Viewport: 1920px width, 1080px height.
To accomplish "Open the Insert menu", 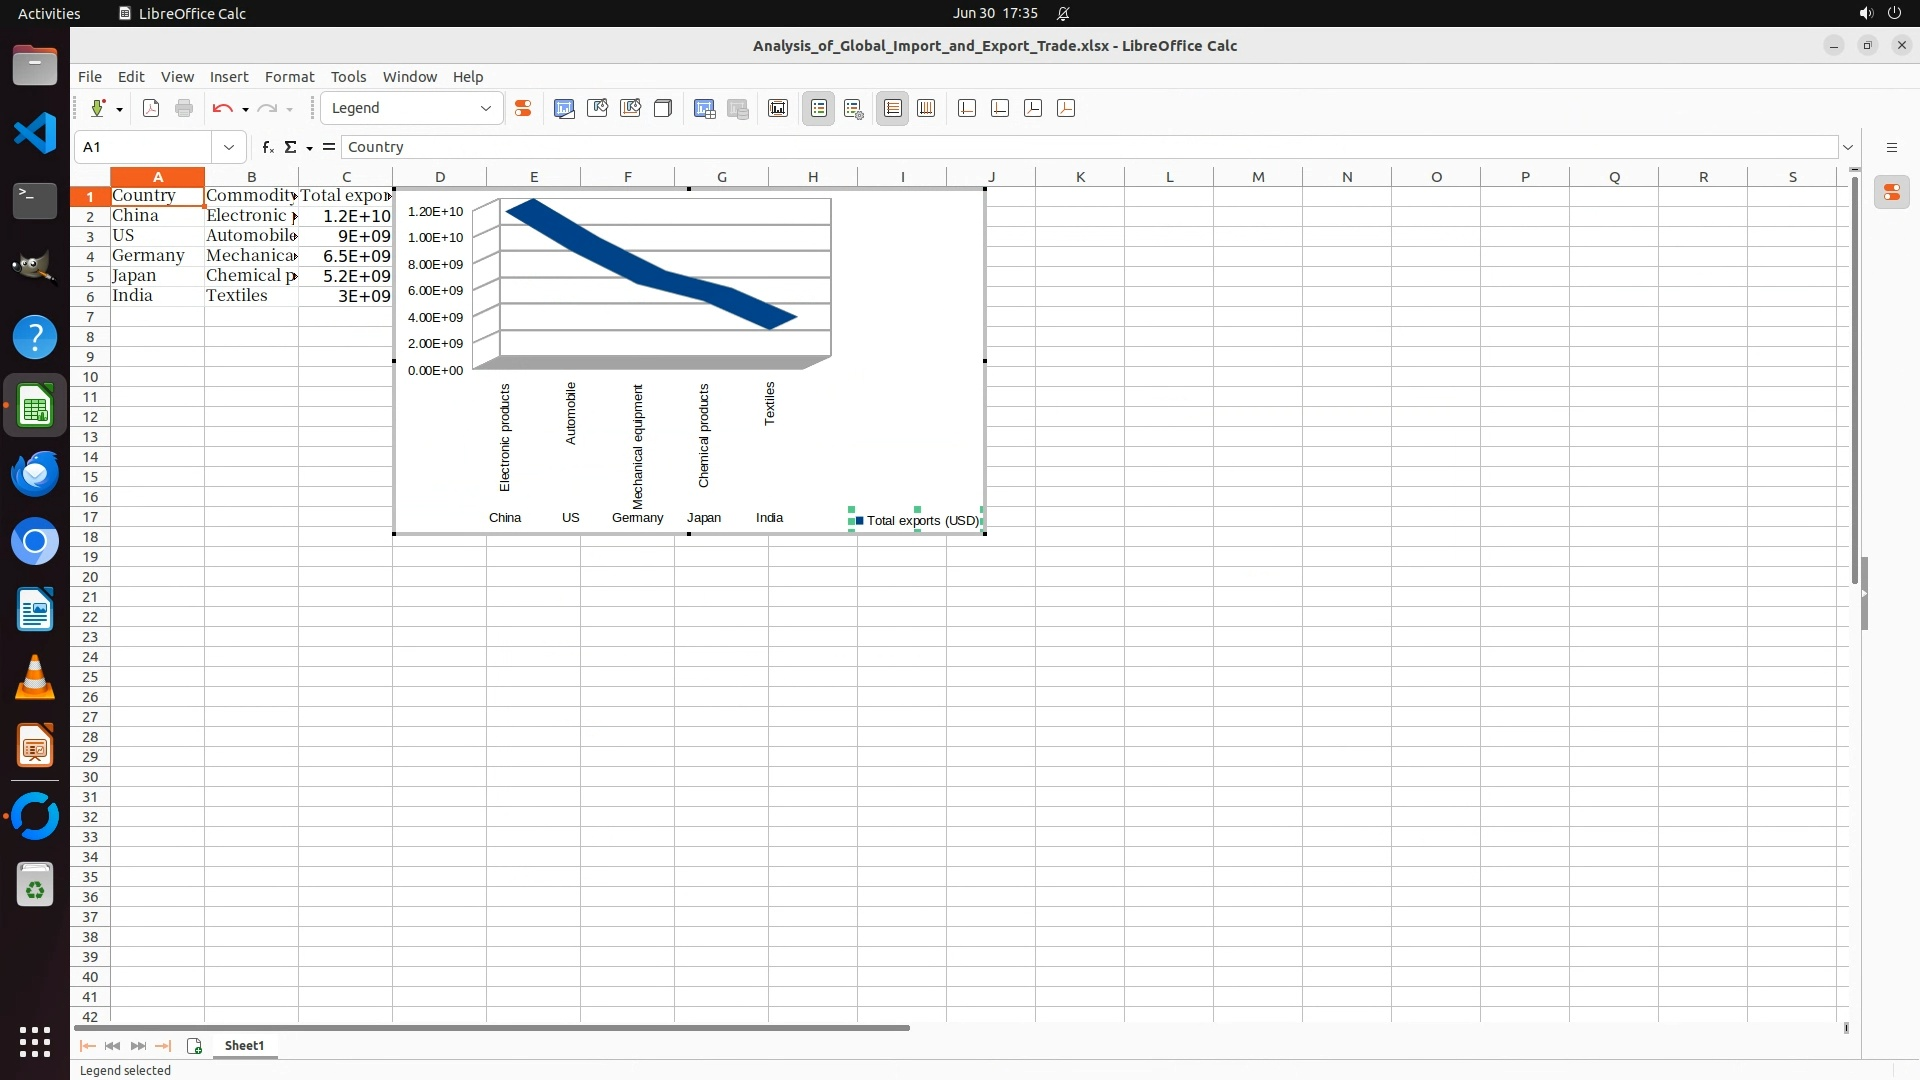I will (x=228, y=77).
